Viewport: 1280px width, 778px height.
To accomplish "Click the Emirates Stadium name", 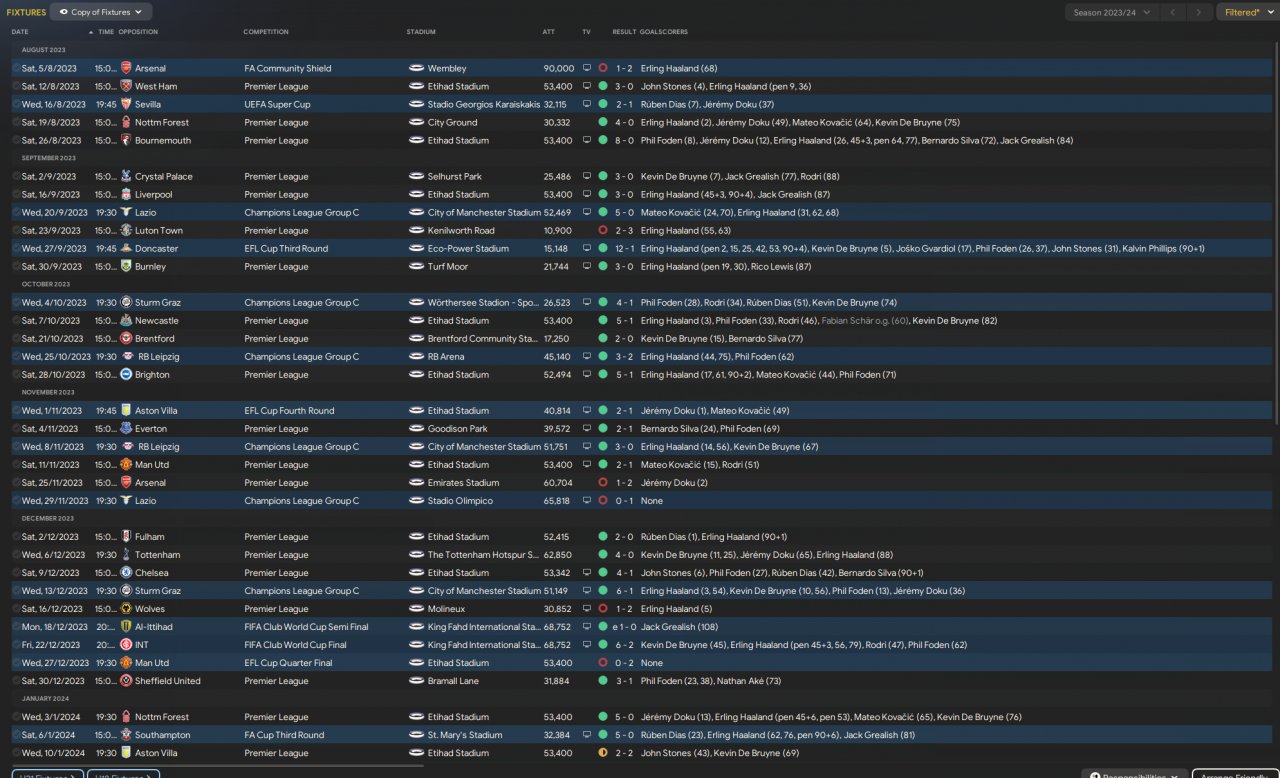I will (x=463, y=482).
